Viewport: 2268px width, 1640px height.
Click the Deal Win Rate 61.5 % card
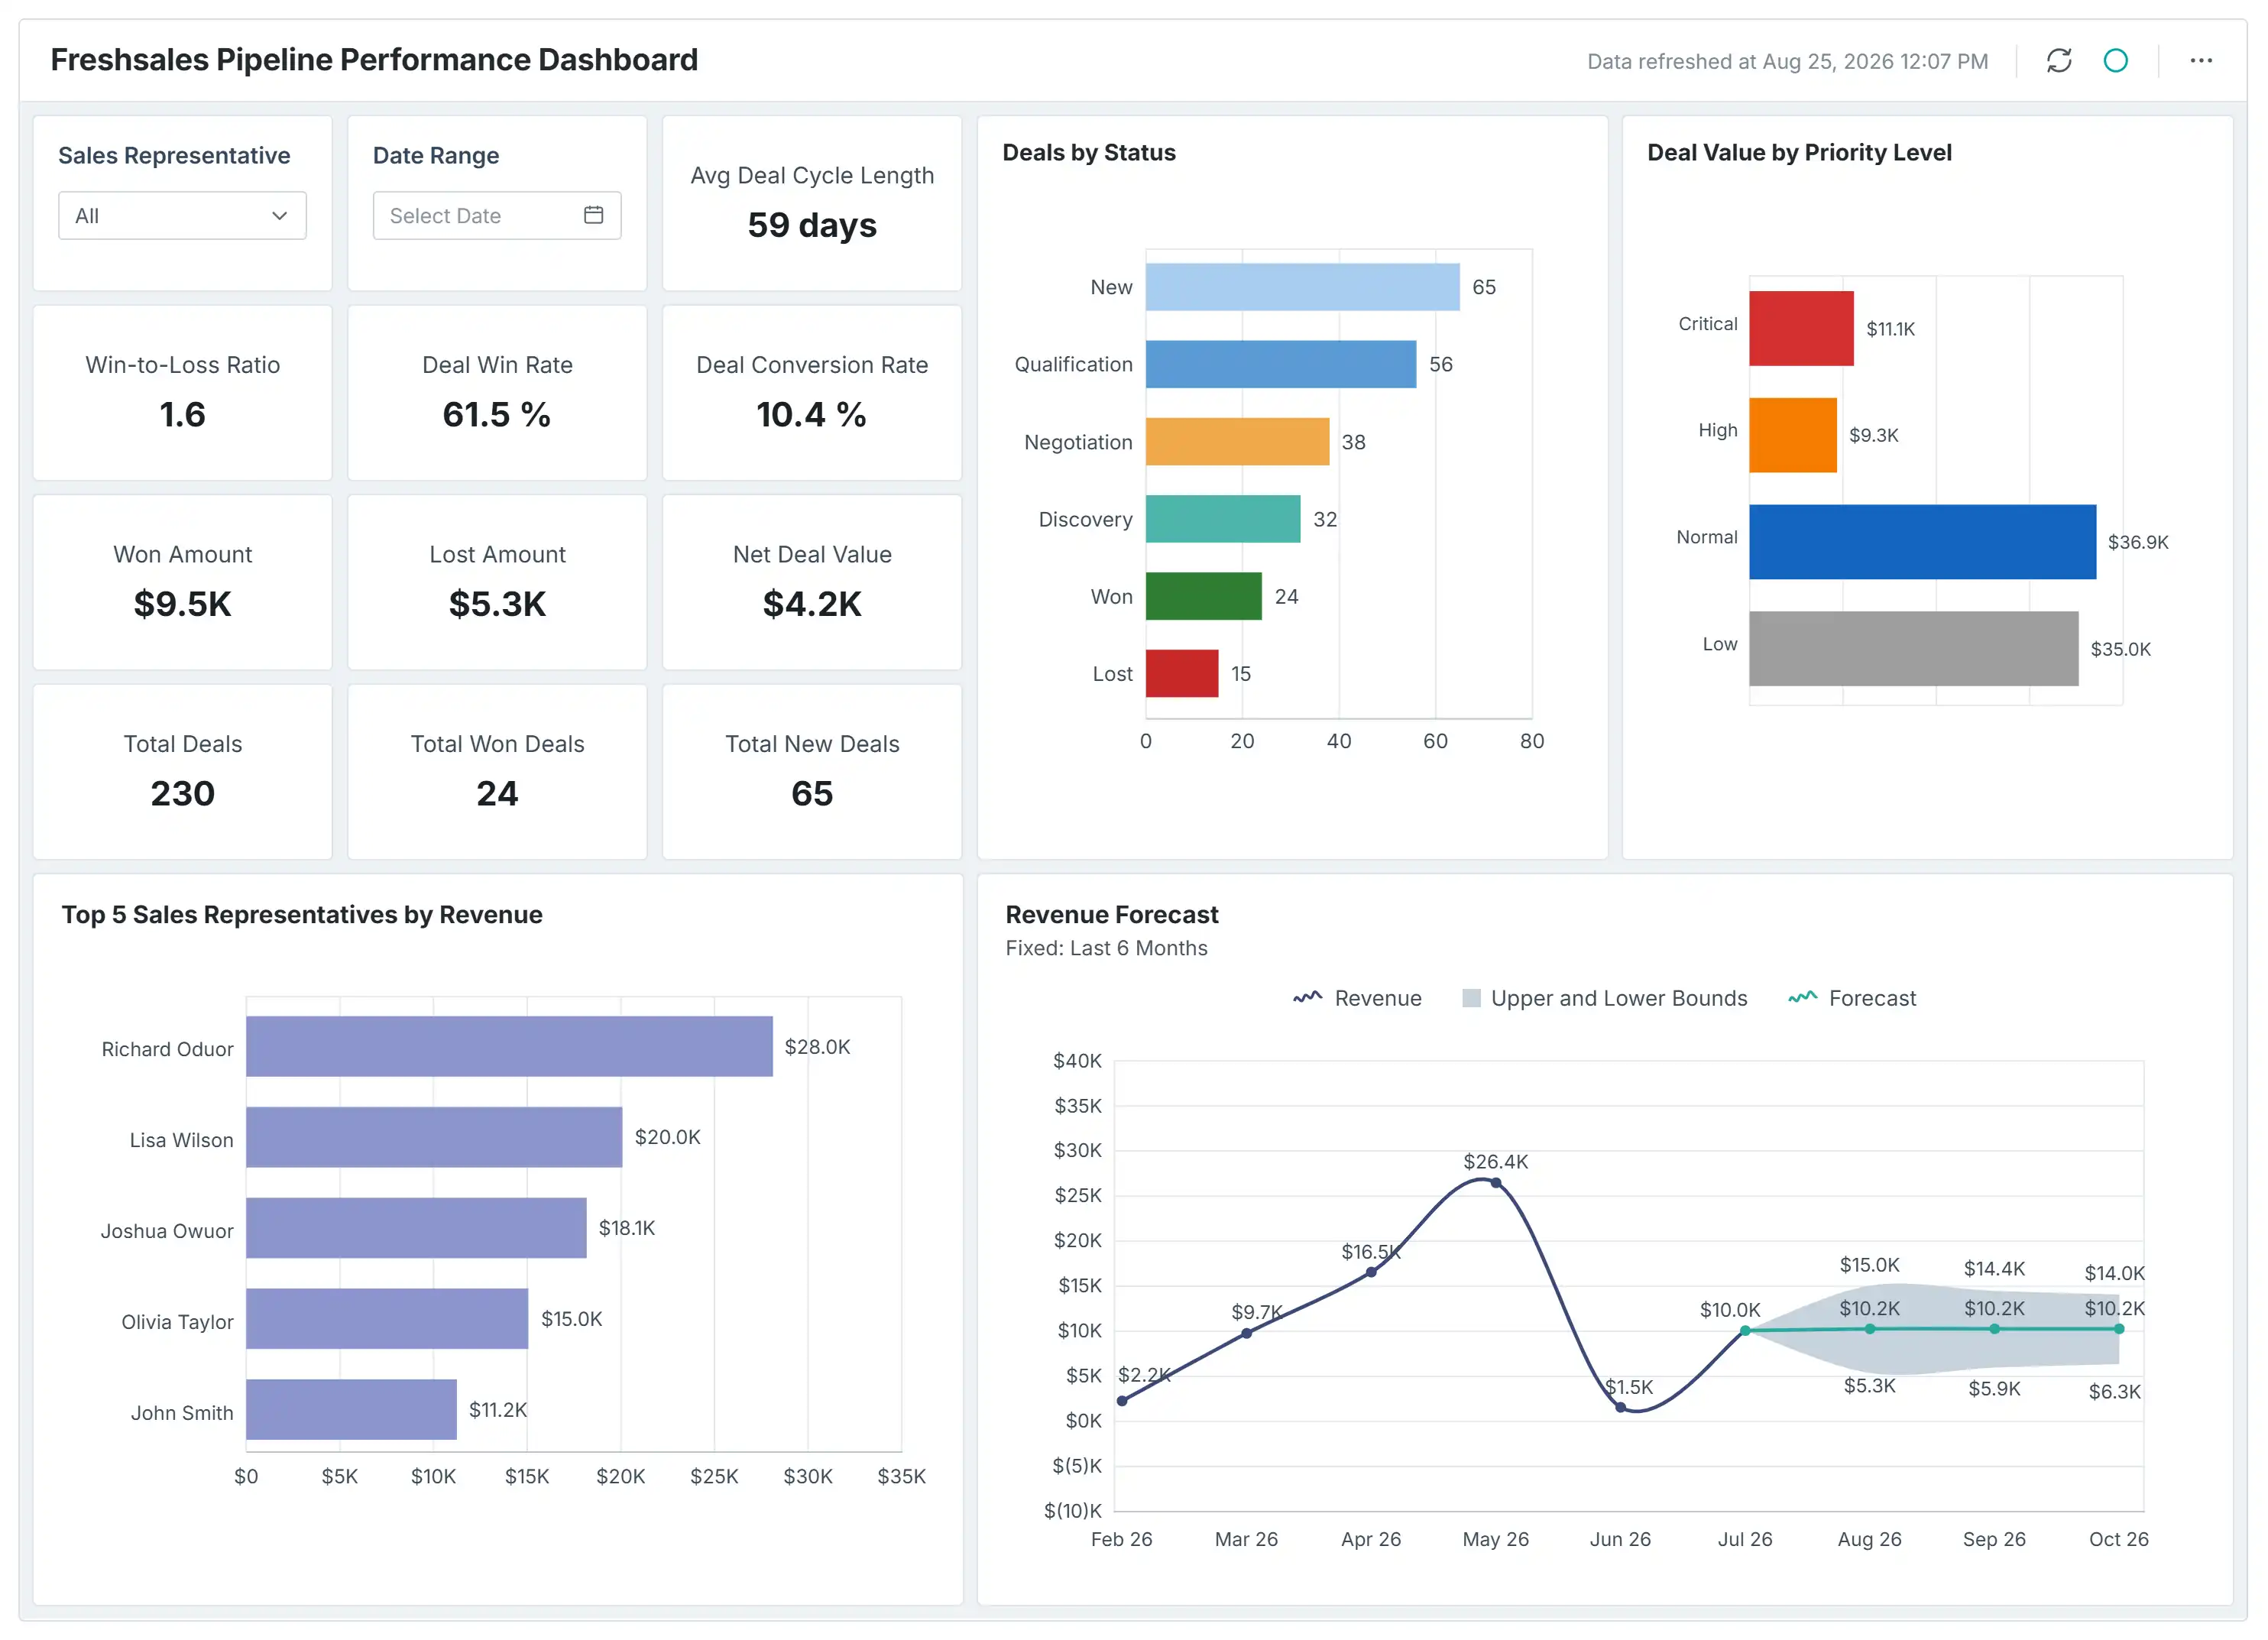[x=497, y=393]
